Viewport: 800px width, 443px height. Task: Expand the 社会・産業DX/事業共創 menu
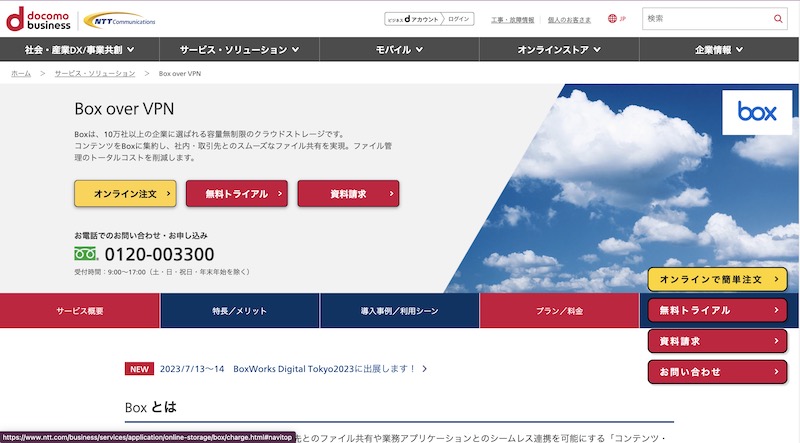(x=80, y=50)
